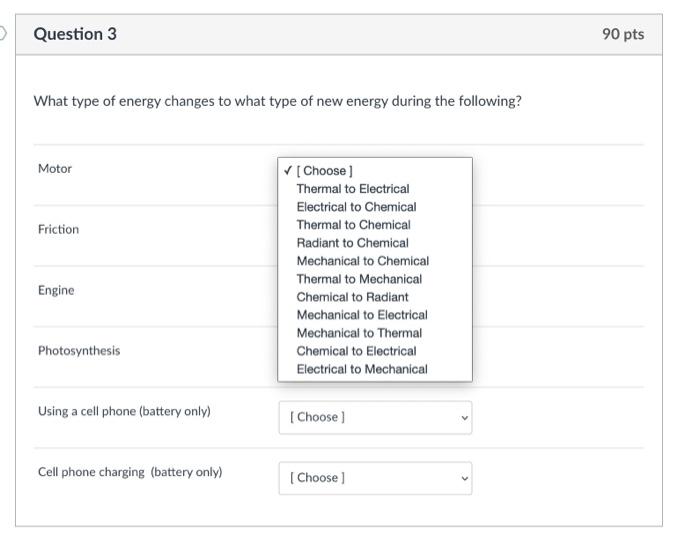Choose 'Electrical to Mechanical' option

362,369
